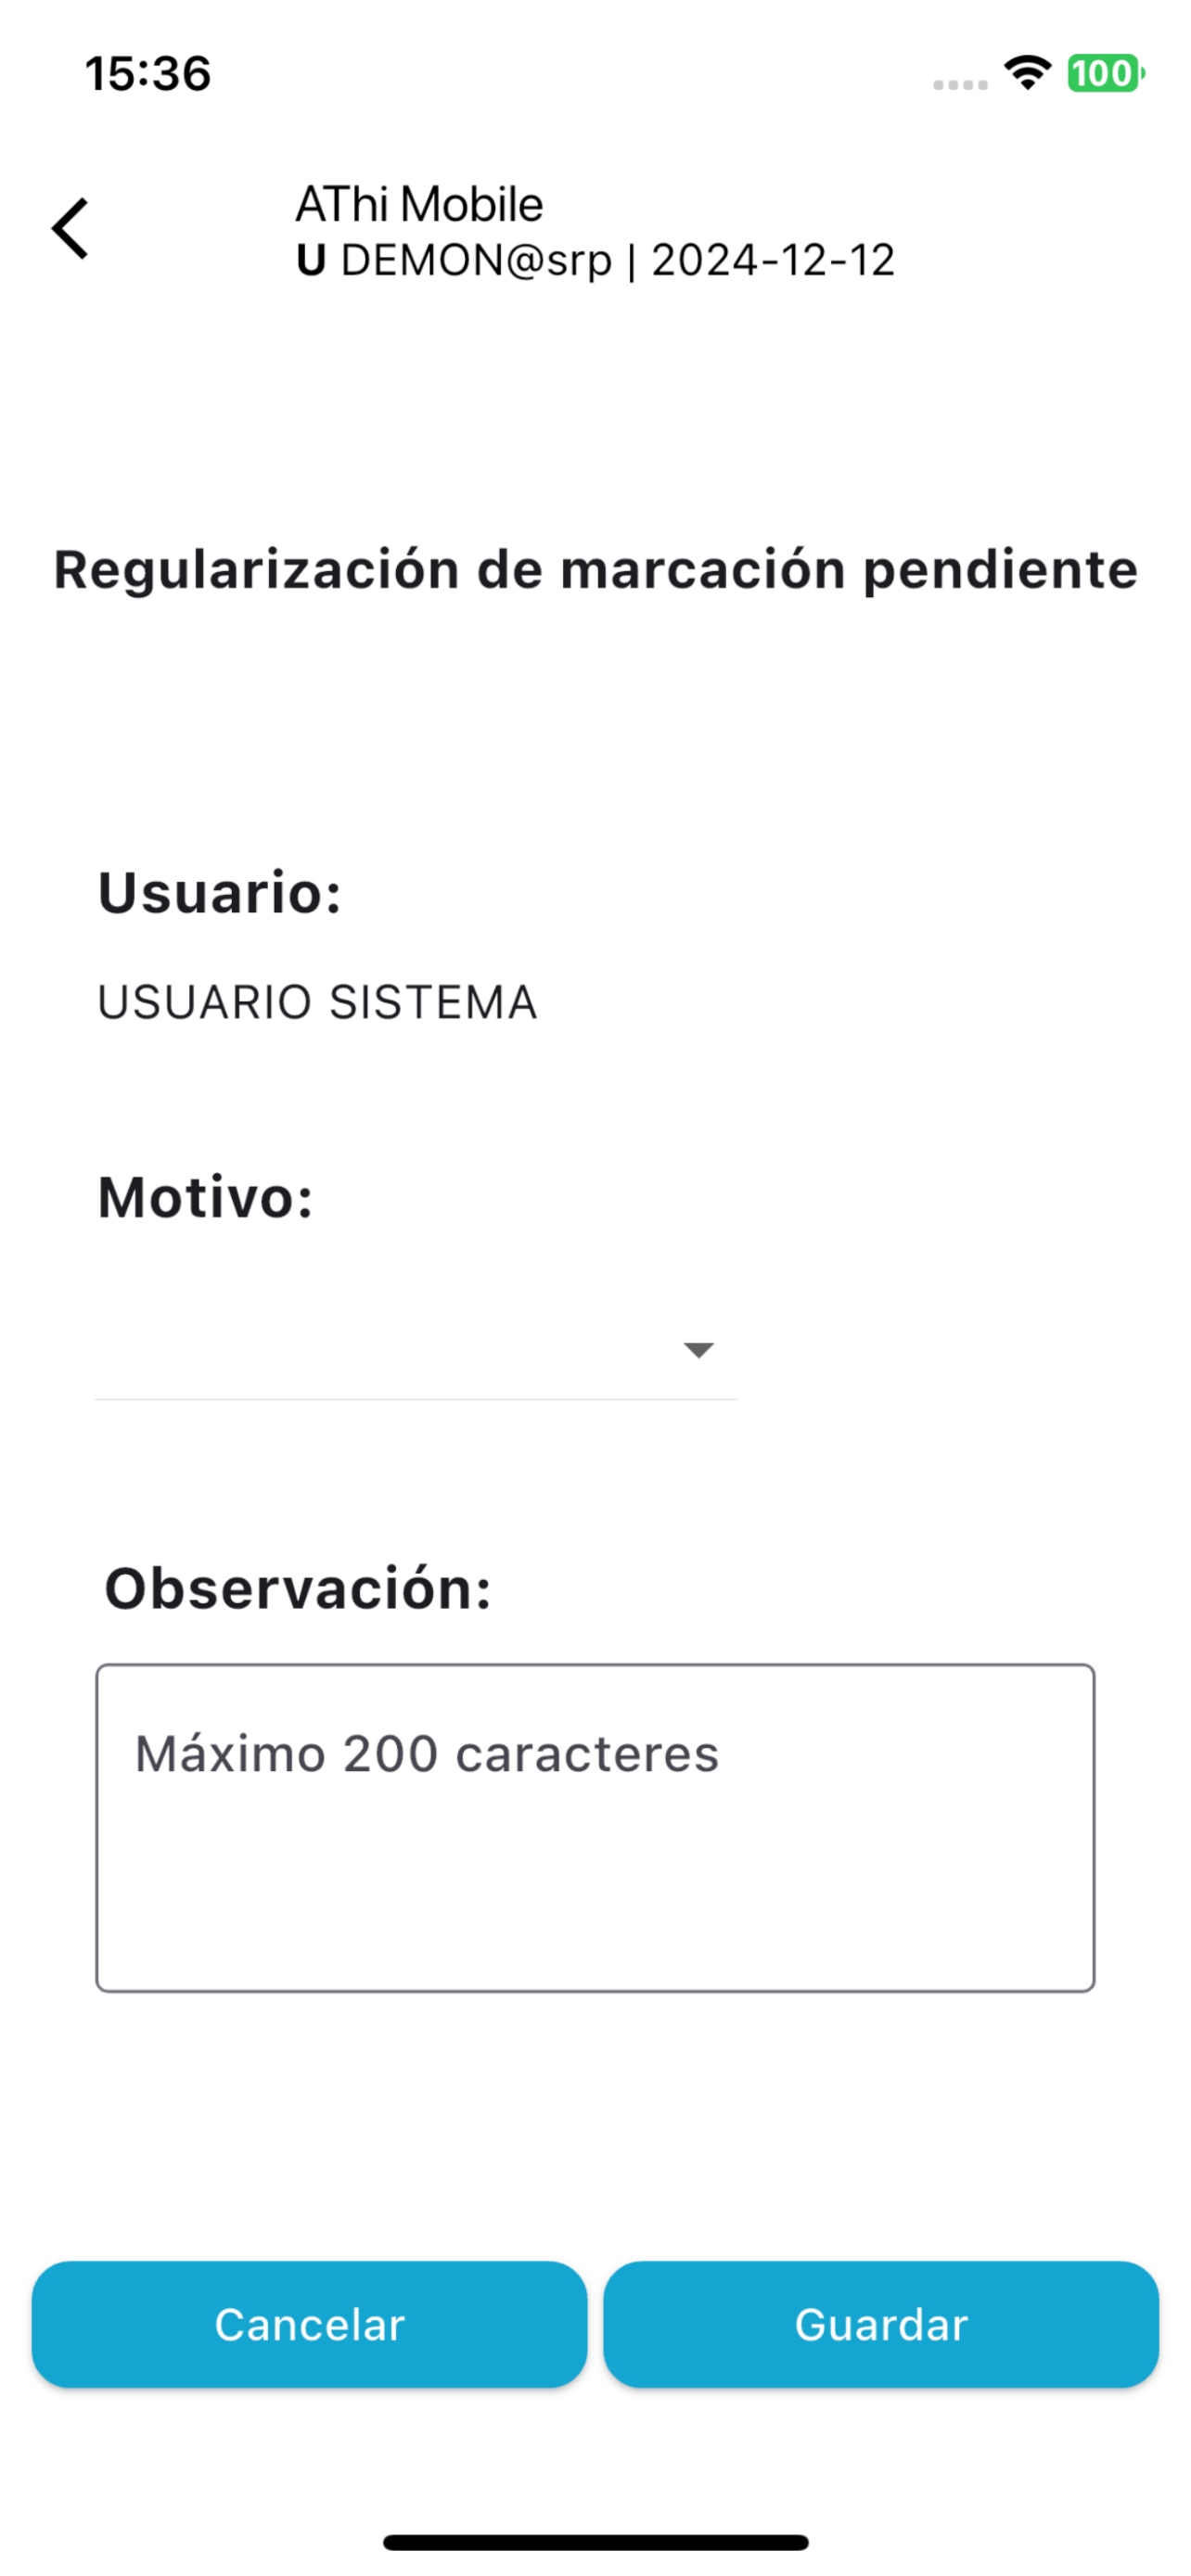The image size is (1191, 2576).
Task: Tap the AThi Mobile header title
Action: coord(419,204)
